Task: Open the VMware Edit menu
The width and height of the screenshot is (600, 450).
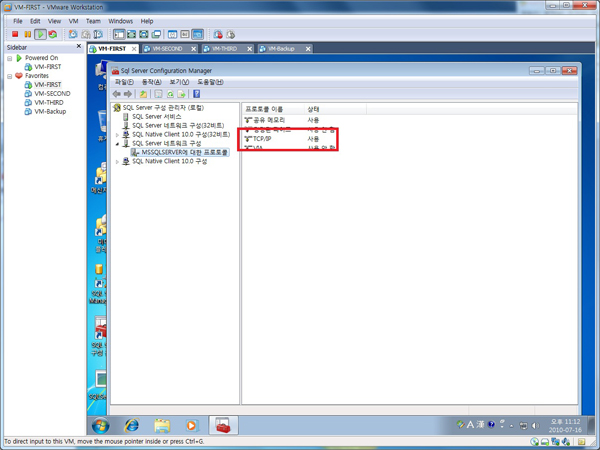Action: coord(35,21)
